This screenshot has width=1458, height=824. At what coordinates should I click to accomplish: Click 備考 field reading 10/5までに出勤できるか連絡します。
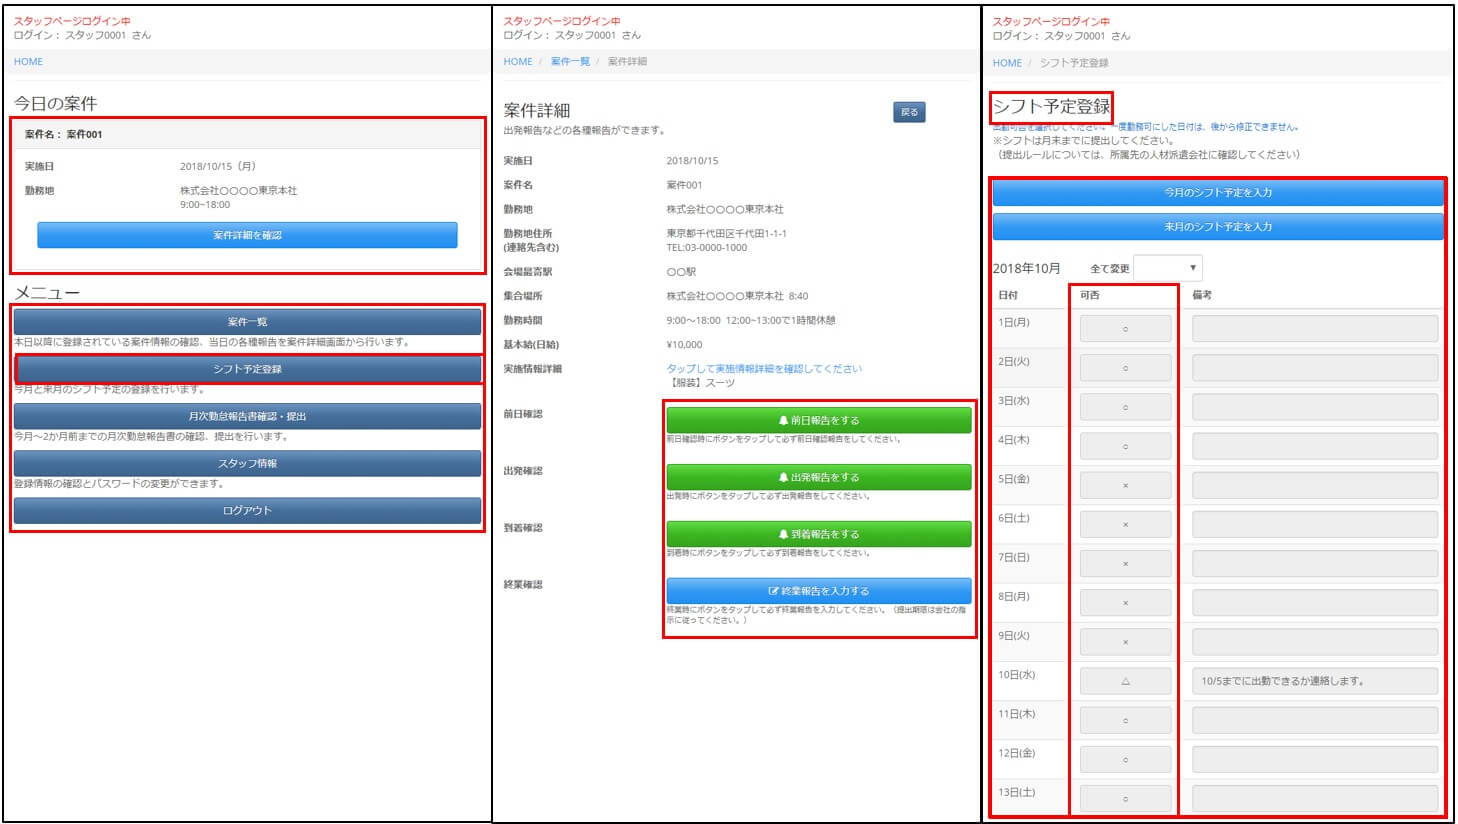1315,681
